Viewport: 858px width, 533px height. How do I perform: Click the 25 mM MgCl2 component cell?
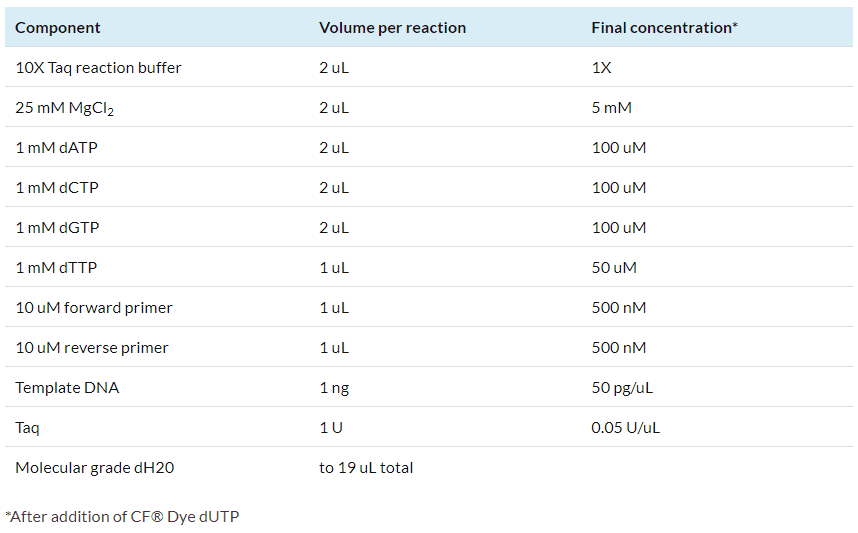point(65,108)
